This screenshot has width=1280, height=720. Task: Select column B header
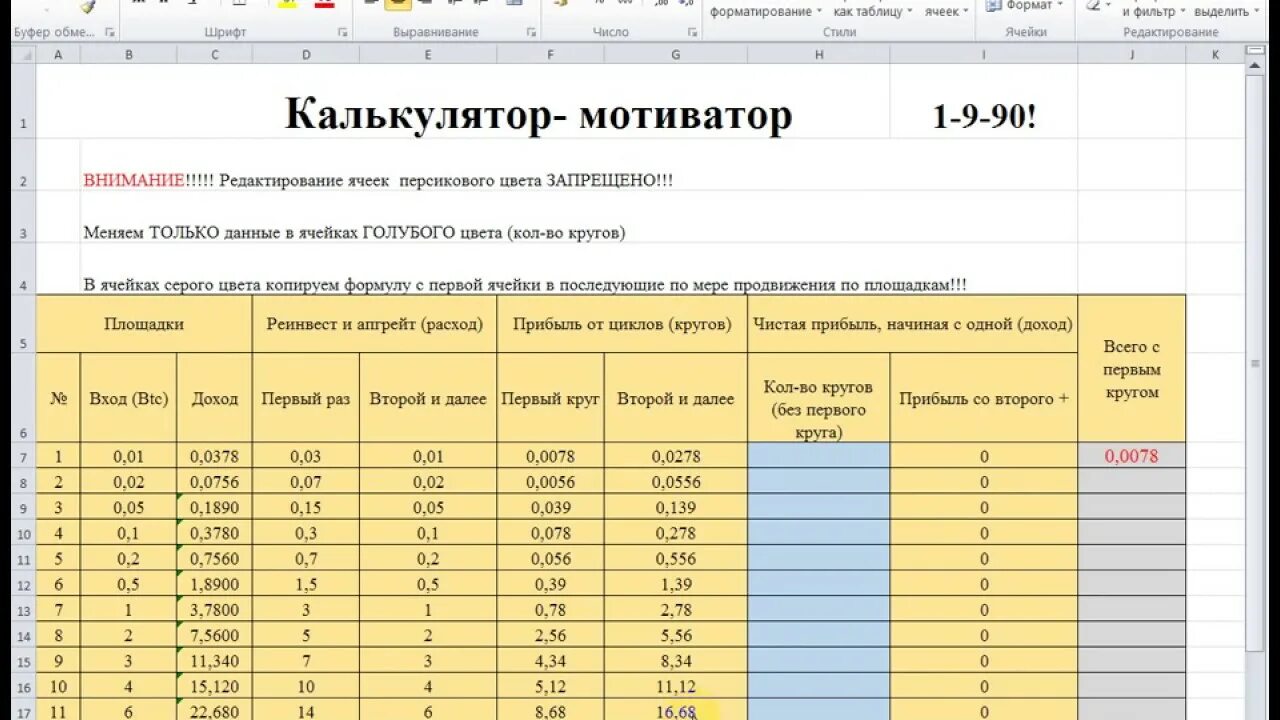click(x=129, y=55)
